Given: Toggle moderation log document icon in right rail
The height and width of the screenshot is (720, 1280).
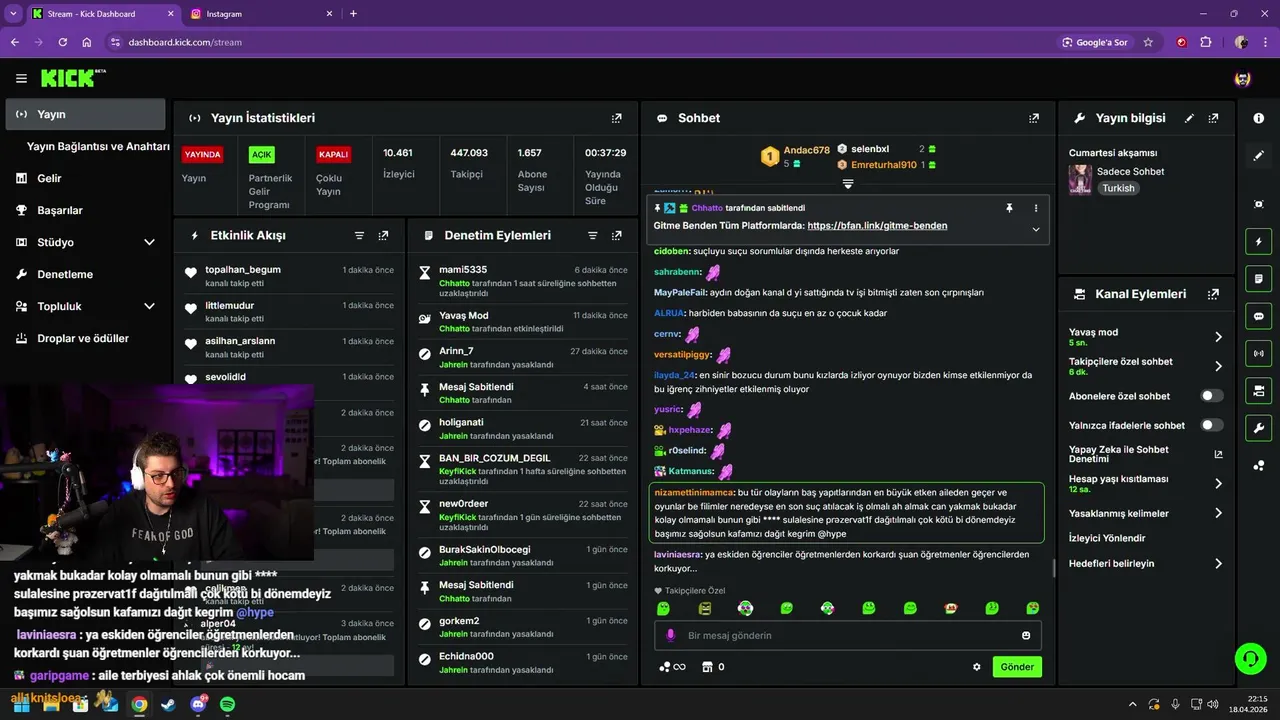Looking at the screenshot, I should pos(1258,278).
